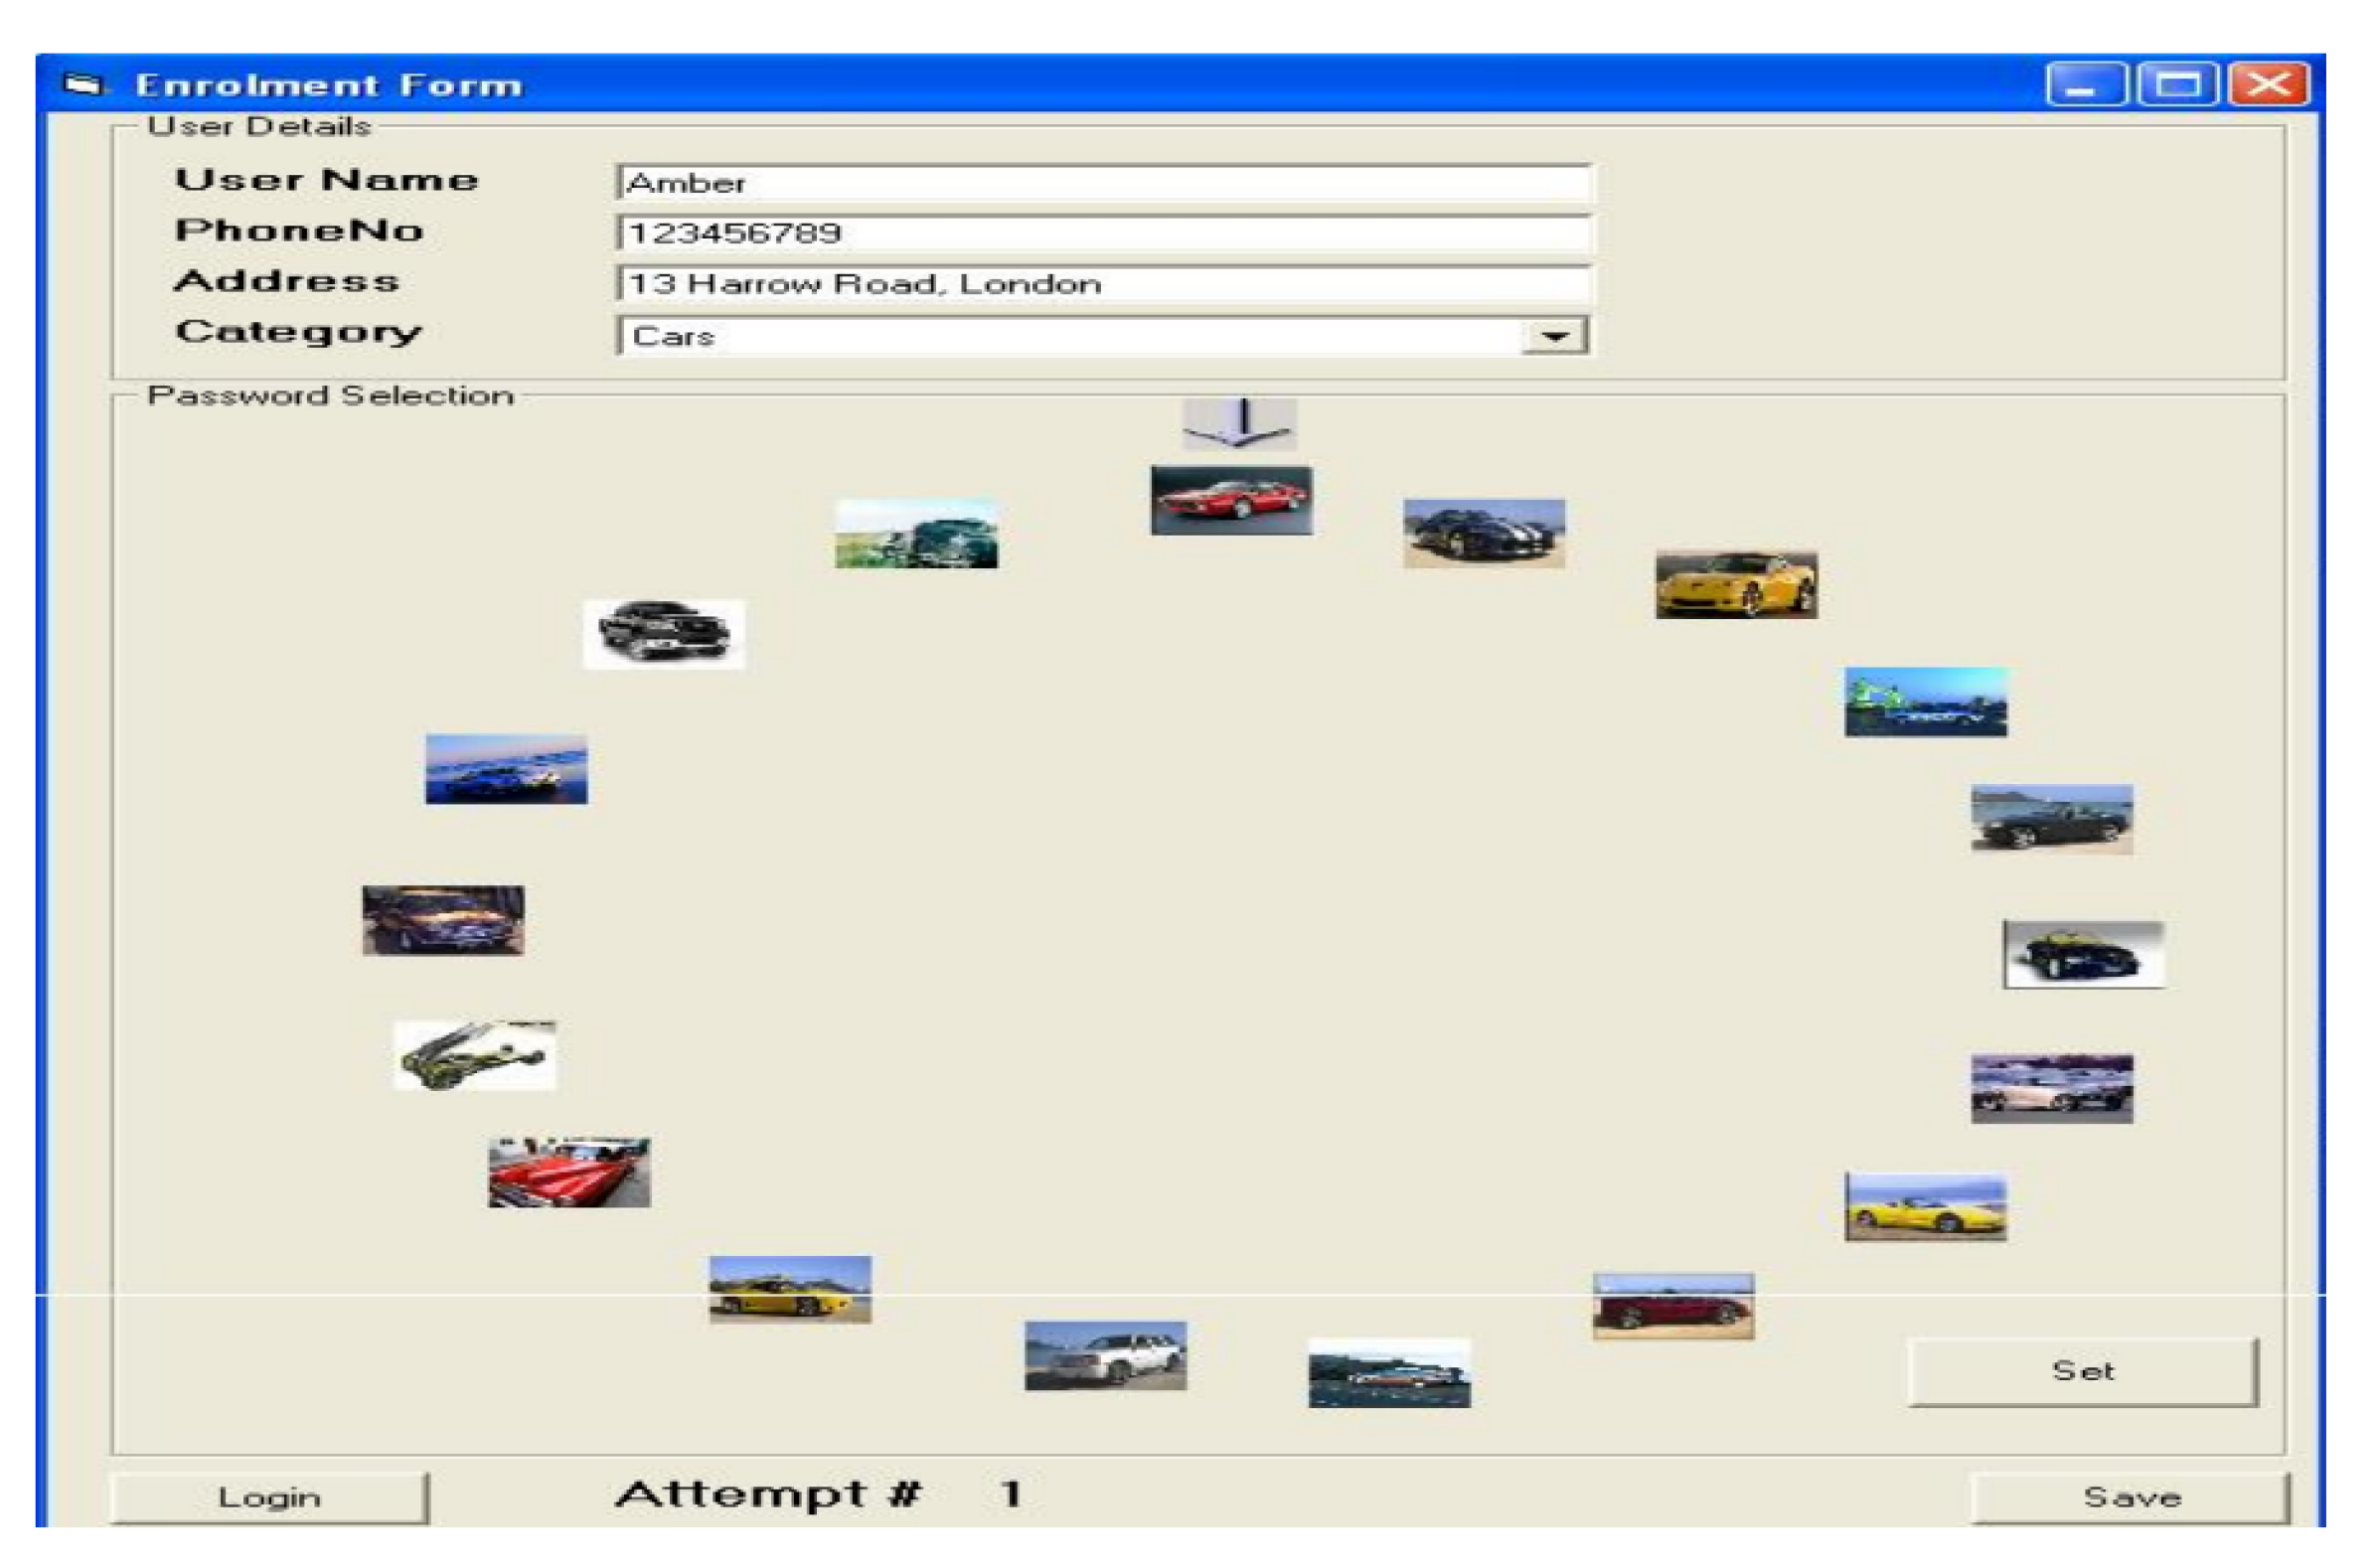Click the black pickup truck image on white background
2377x1568 pixels.
coord(663,634)
